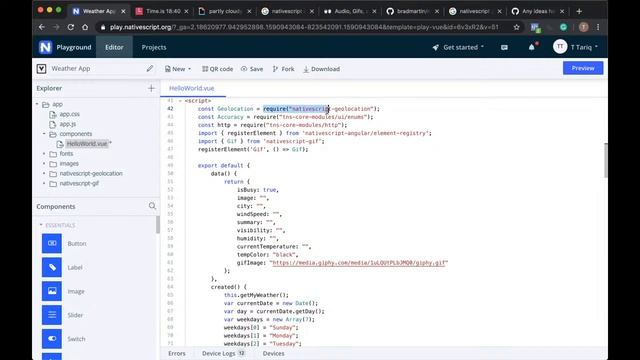Click the NativeScript Playground logo
Viewport: 640px width, 360px height.
pyautogui.click(x=45, y=47)
